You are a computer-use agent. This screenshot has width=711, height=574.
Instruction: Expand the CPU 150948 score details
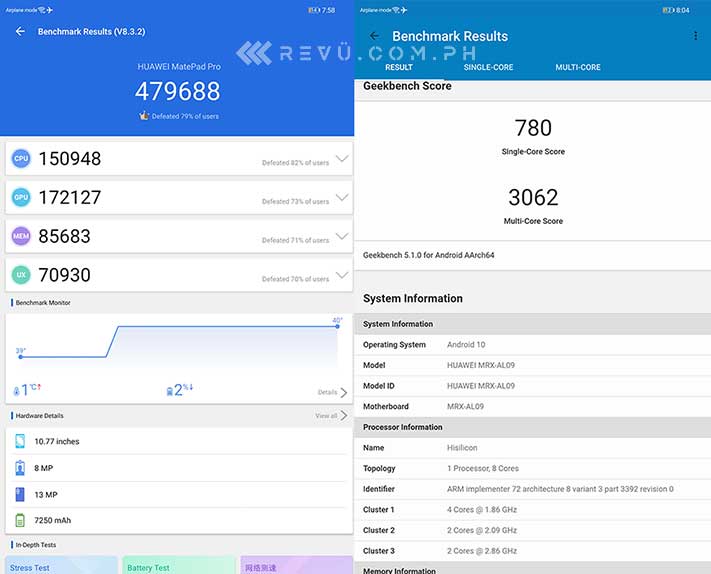click(342, 158)
